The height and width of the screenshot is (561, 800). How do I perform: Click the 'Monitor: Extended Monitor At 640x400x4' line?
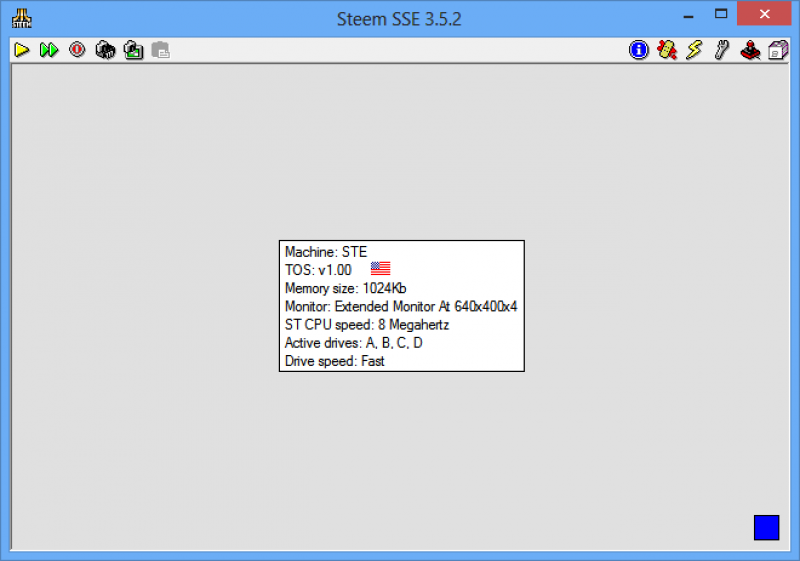point(401,307)
